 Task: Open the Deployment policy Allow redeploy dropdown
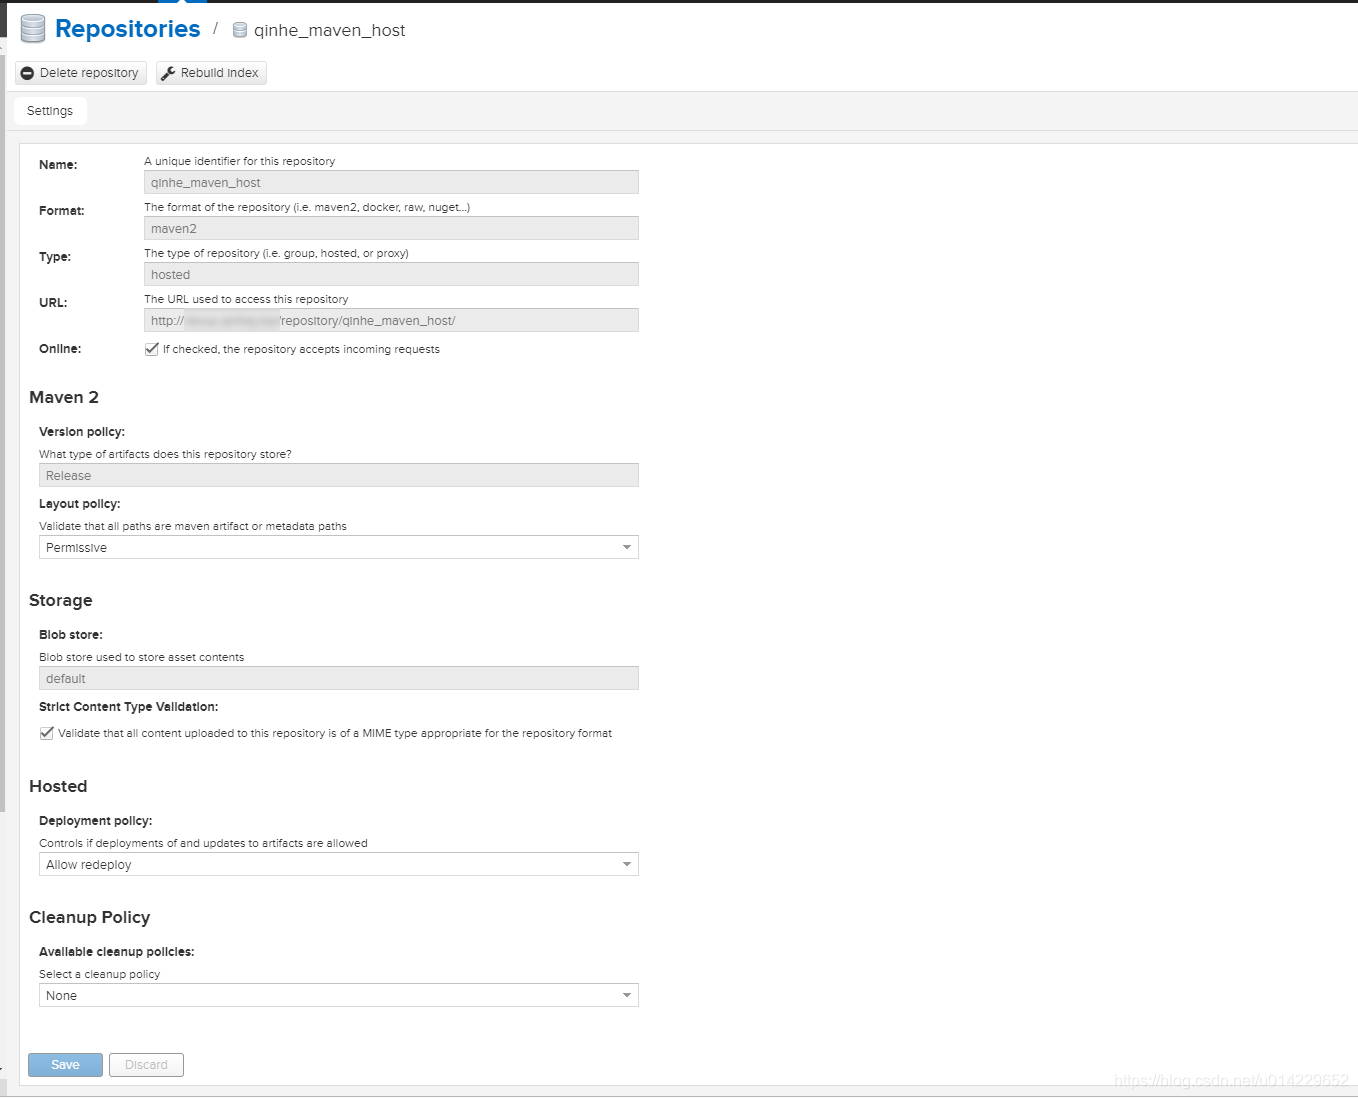tap(339, 864)
